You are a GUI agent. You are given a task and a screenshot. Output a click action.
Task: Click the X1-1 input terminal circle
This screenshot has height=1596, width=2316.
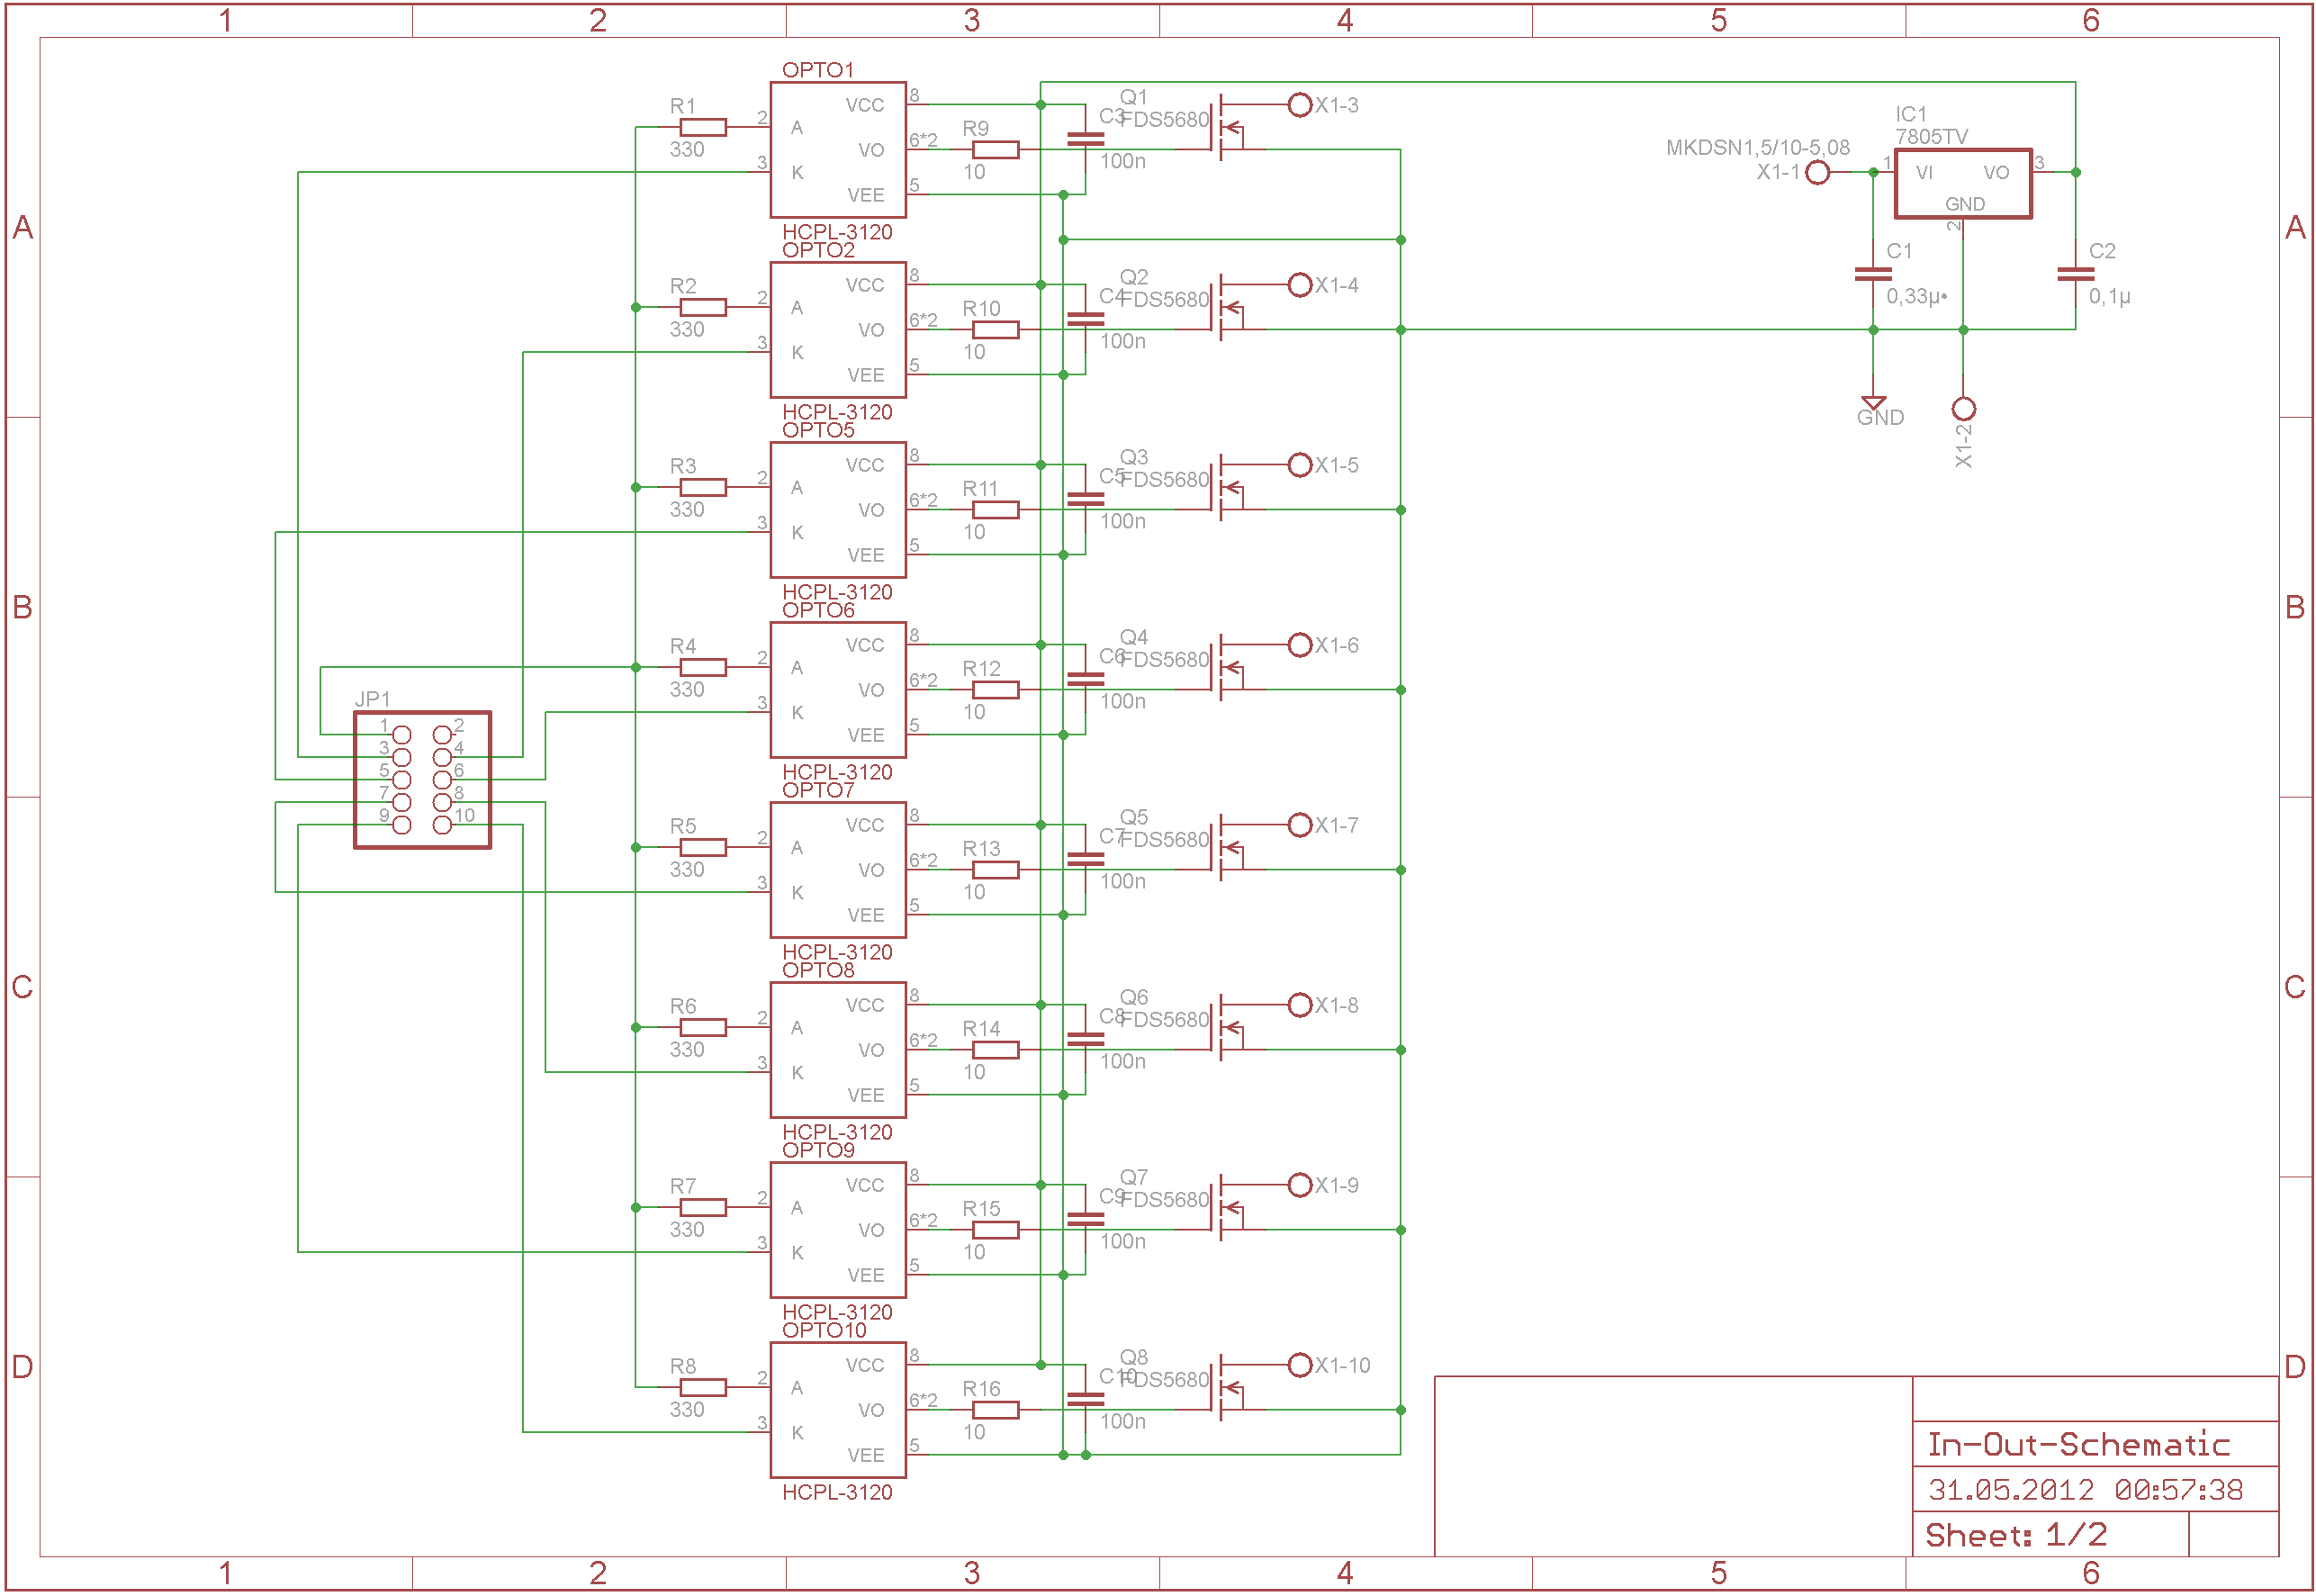1818,173
